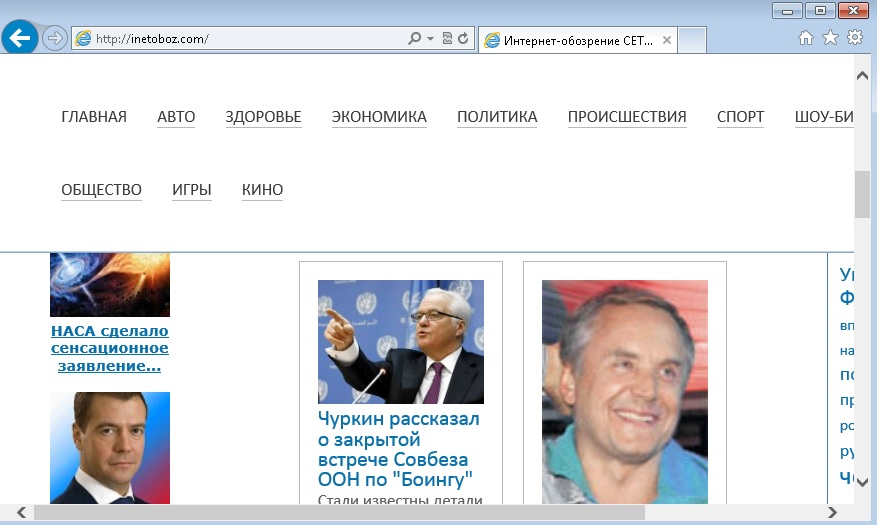
Task: Click the horizontal scrollbar right arrow
Action: click(832, 512)
